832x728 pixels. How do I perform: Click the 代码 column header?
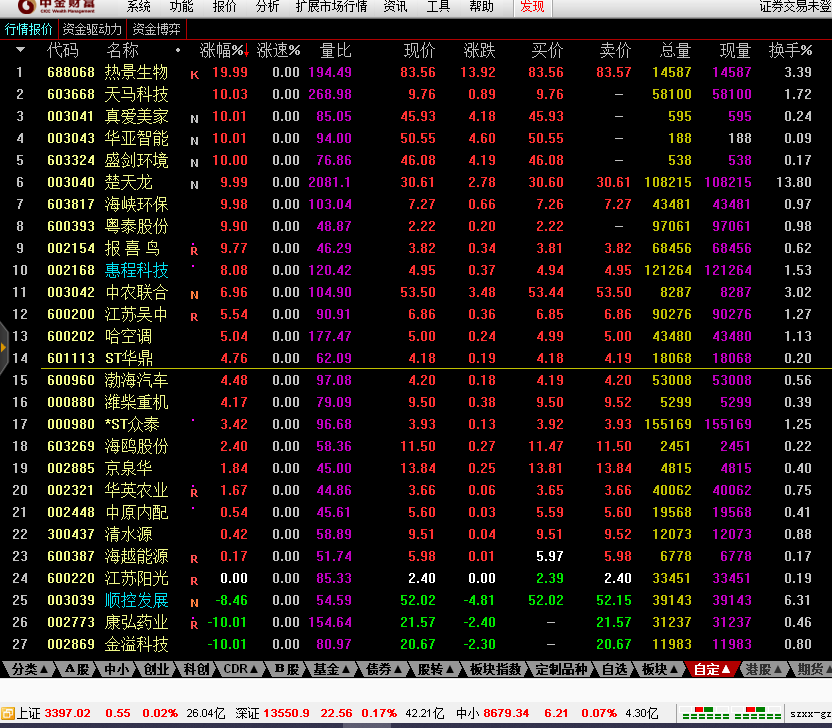pyautogui.click(x=63, y=50)
